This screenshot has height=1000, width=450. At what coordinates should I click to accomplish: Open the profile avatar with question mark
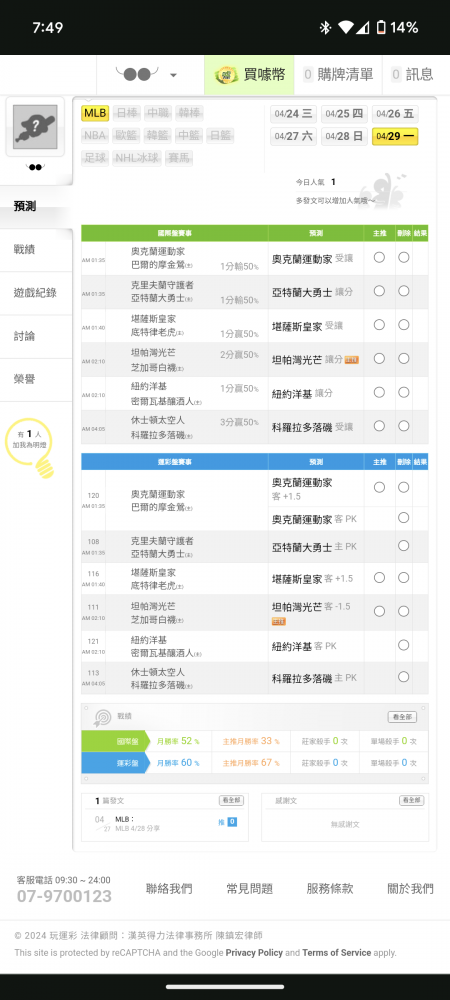pyautogui.click(x=35, y=127)
